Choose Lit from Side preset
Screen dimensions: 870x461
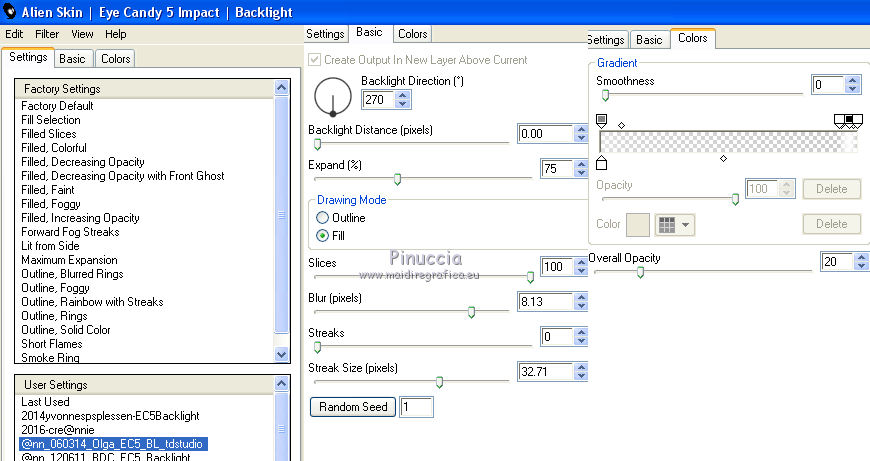50,246
